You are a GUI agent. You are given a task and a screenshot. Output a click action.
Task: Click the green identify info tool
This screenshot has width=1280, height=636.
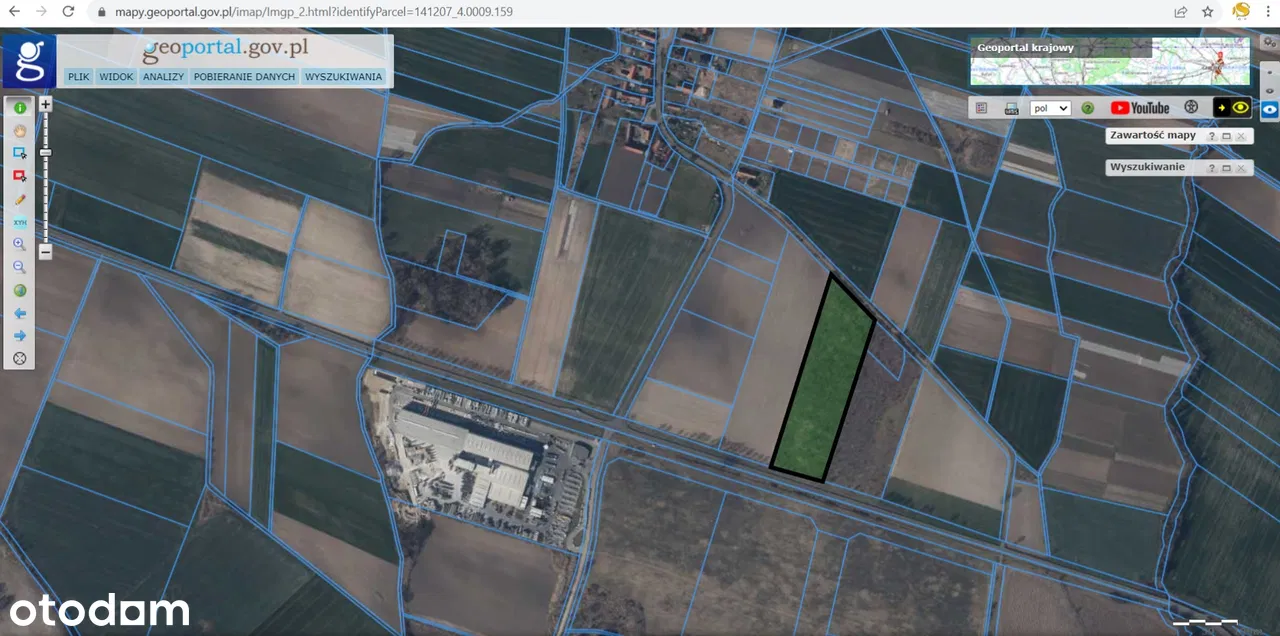coord(19,107)
